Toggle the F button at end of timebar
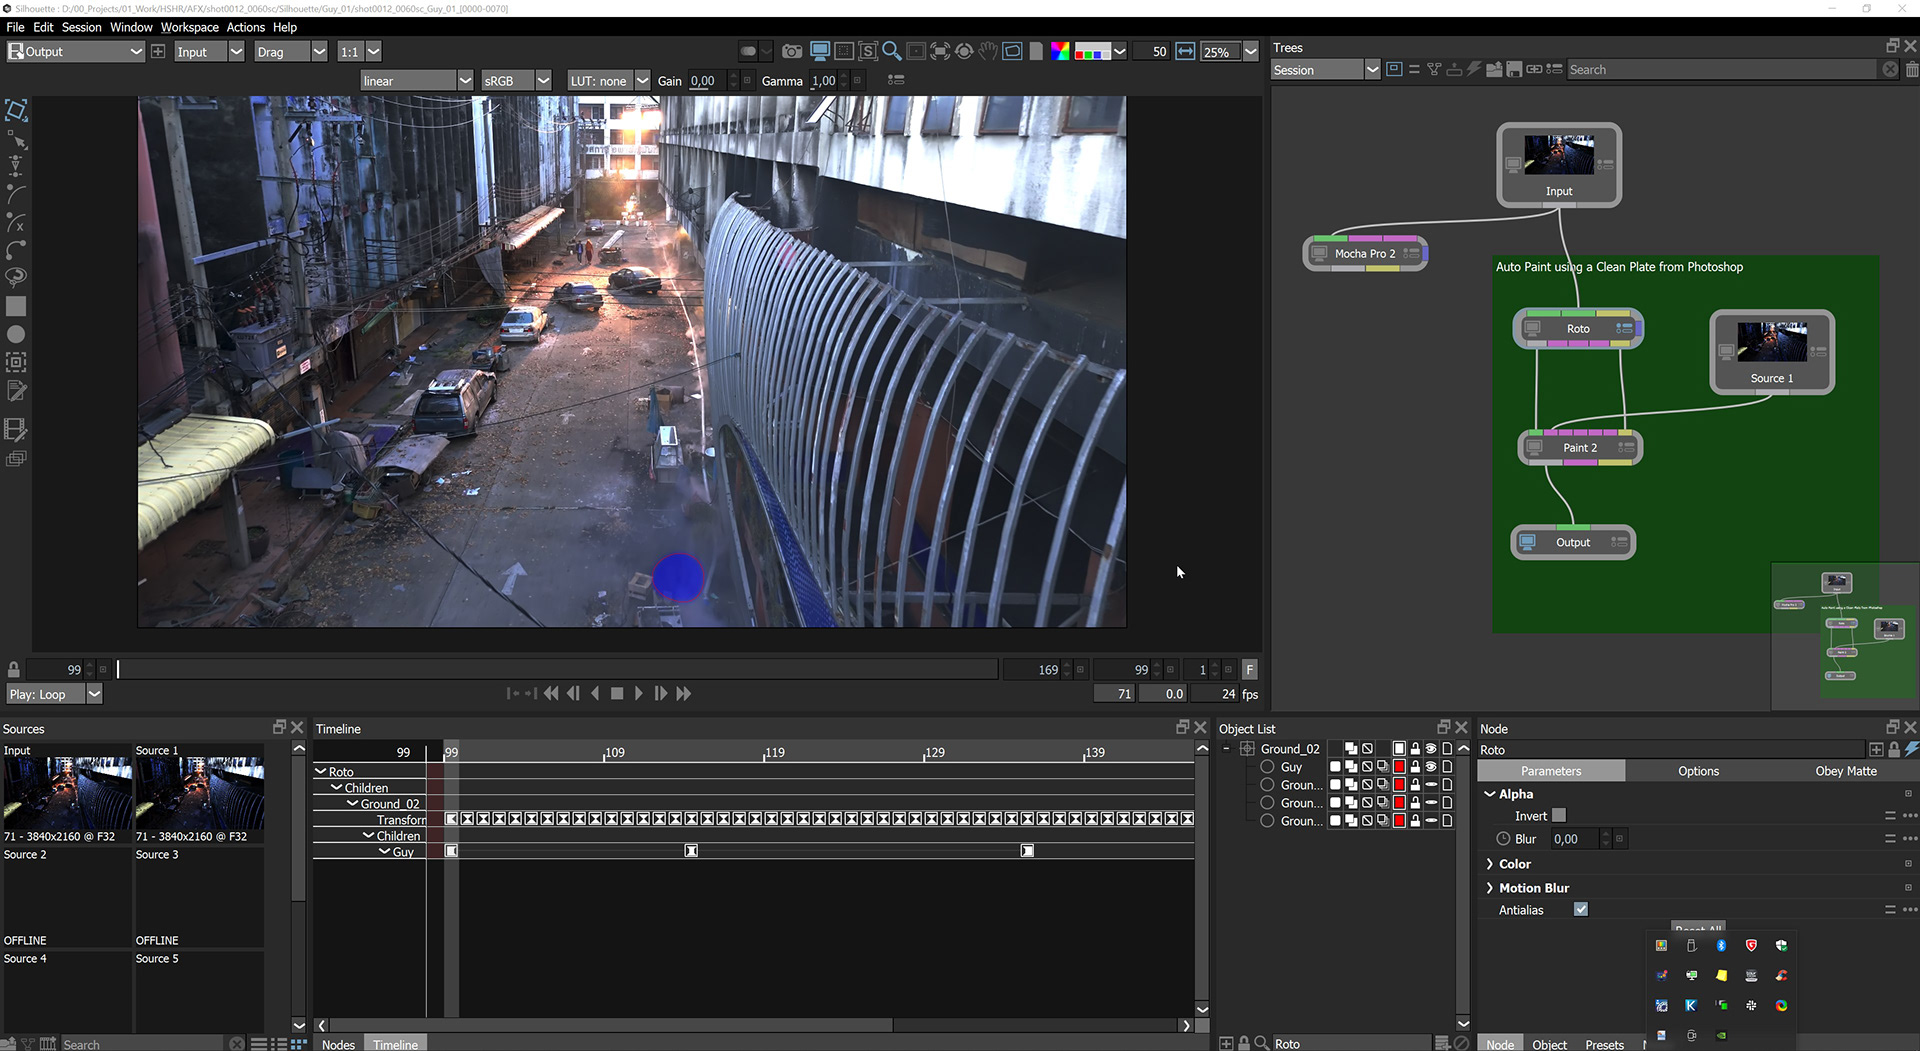 coord(1249,669)
